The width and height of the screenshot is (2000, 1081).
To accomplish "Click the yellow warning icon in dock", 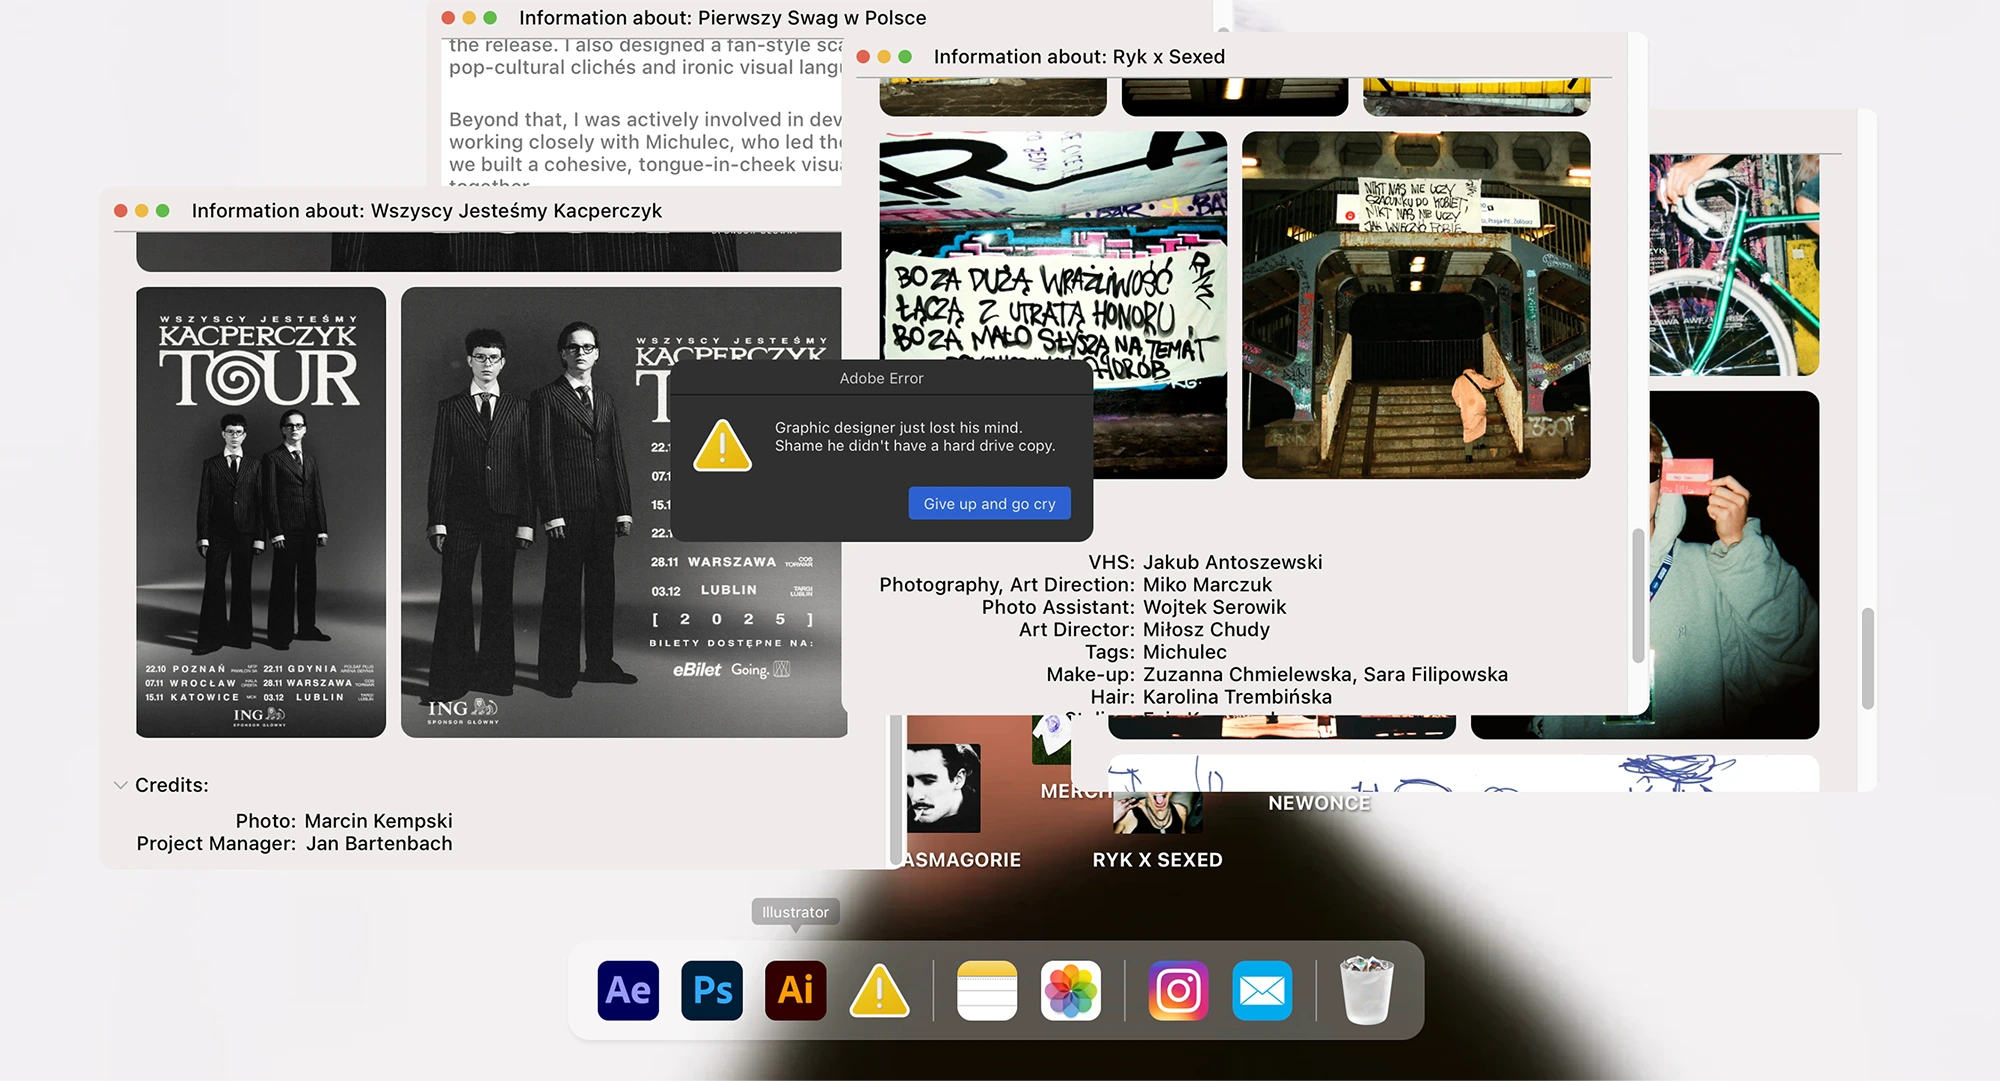I will click(879, 990).
